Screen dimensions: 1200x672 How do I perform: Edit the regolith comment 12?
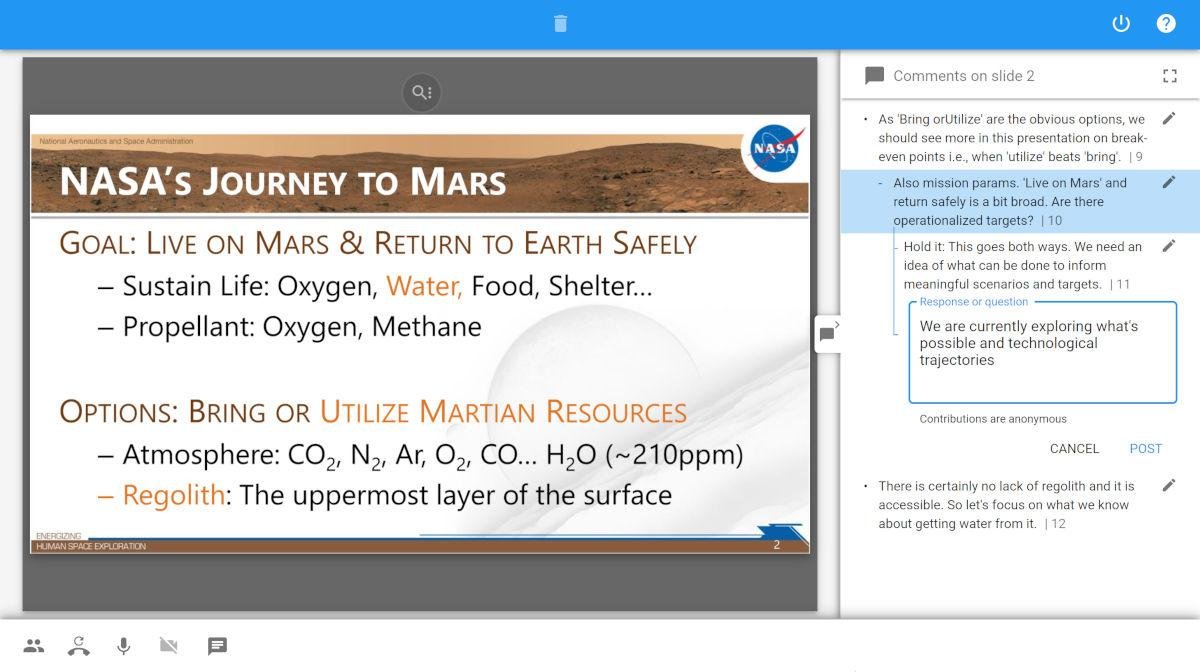[x=1169, y=486]
